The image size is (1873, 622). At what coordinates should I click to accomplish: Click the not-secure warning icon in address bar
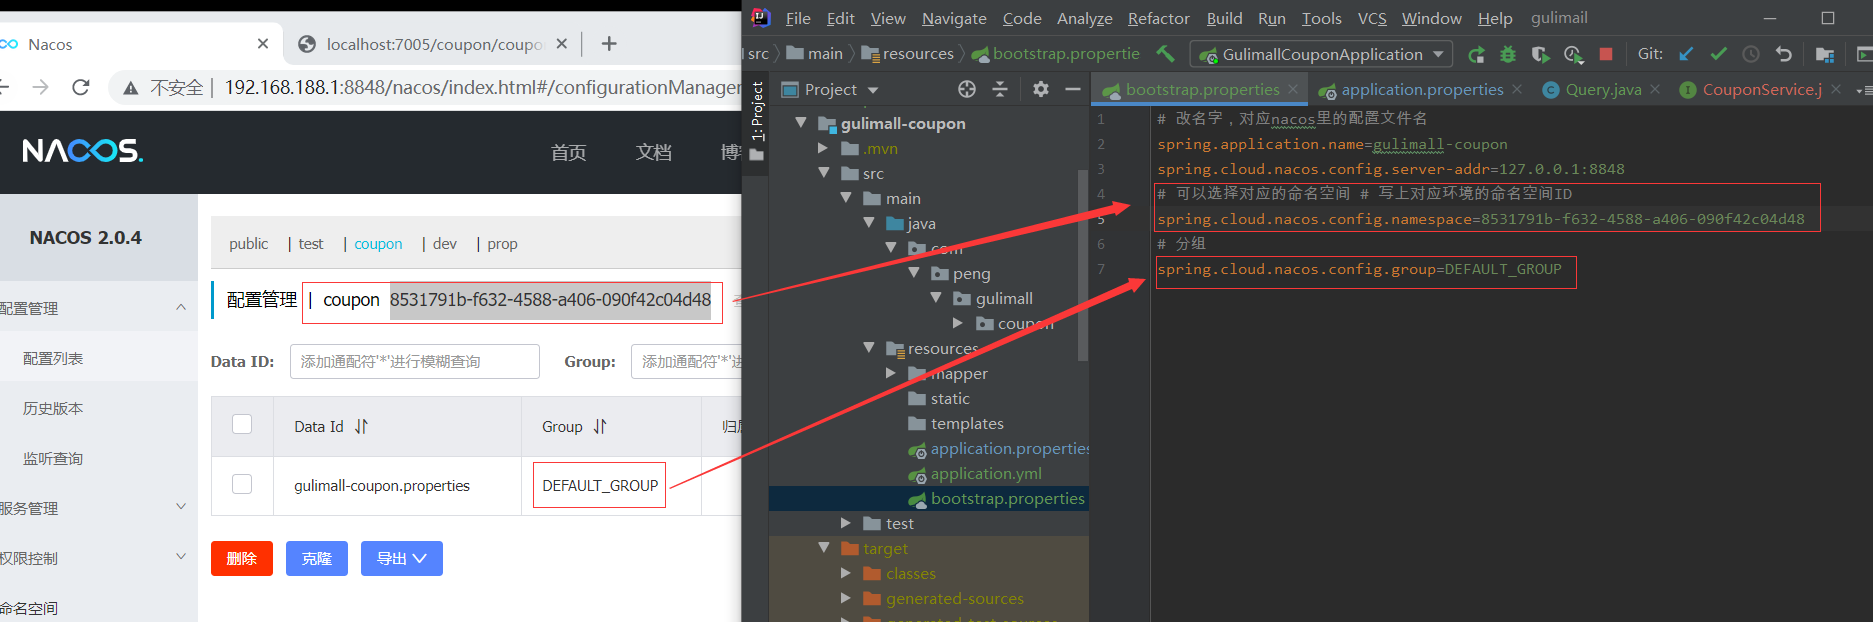[x=130, y=88]
